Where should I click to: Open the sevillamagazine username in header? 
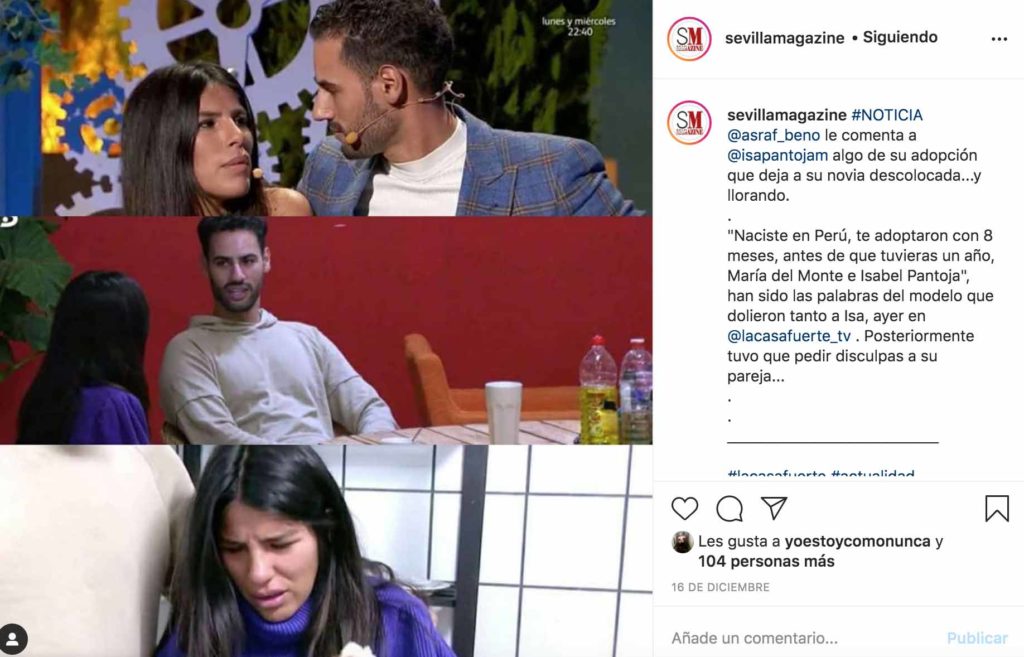(x=784, y=38)
